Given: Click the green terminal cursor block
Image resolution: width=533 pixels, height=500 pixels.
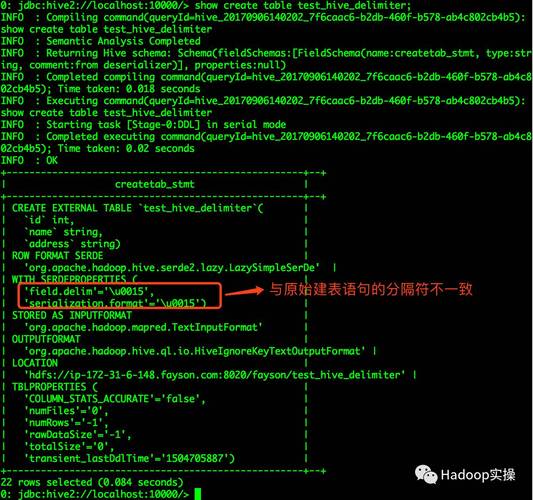Looking at the screenshot, I should click(x=197, y=494).
